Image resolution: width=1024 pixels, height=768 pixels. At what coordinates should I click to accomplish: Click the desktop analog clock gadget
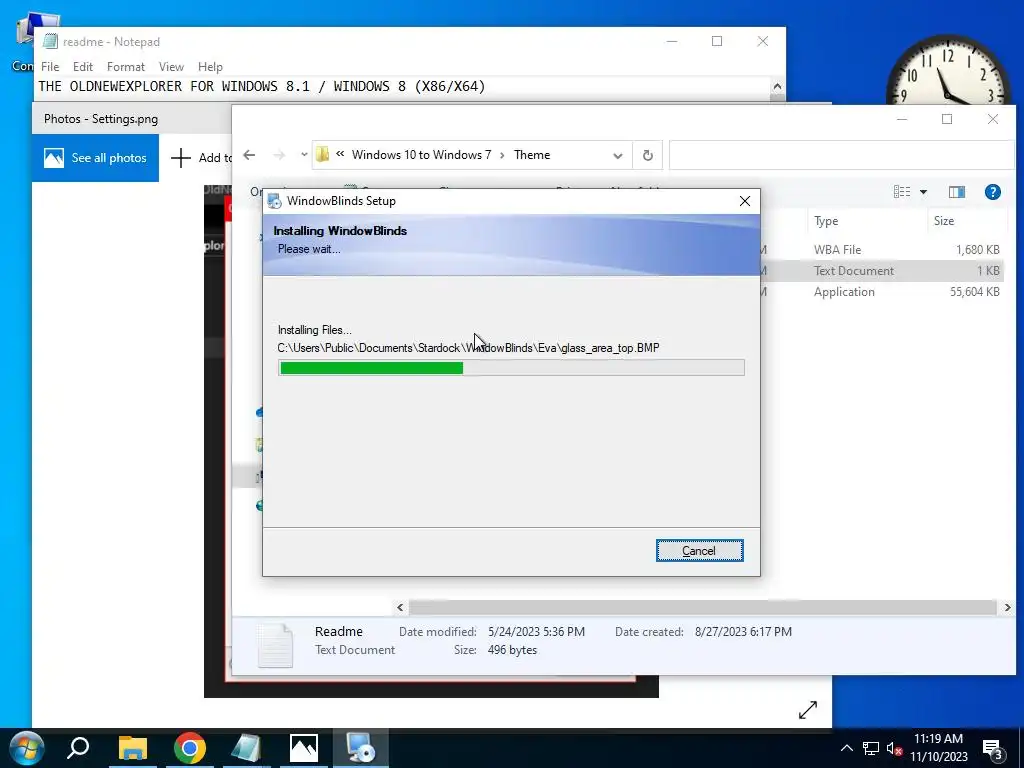(948, 72)
